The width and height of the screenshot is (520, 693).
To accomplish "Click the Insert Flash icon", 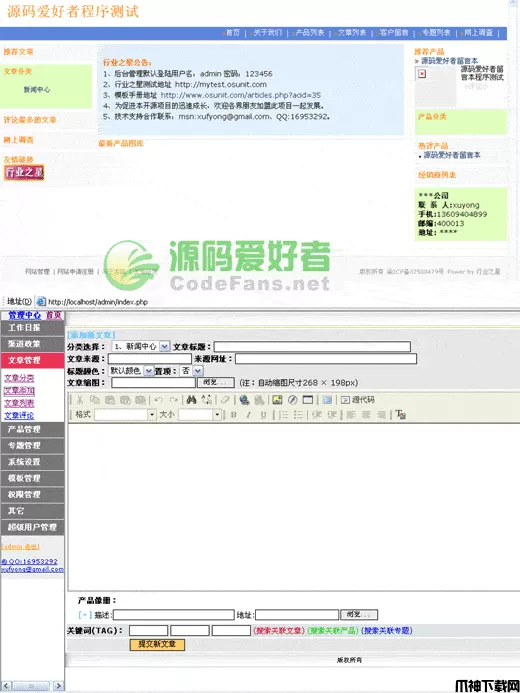I will coord(292,400).
